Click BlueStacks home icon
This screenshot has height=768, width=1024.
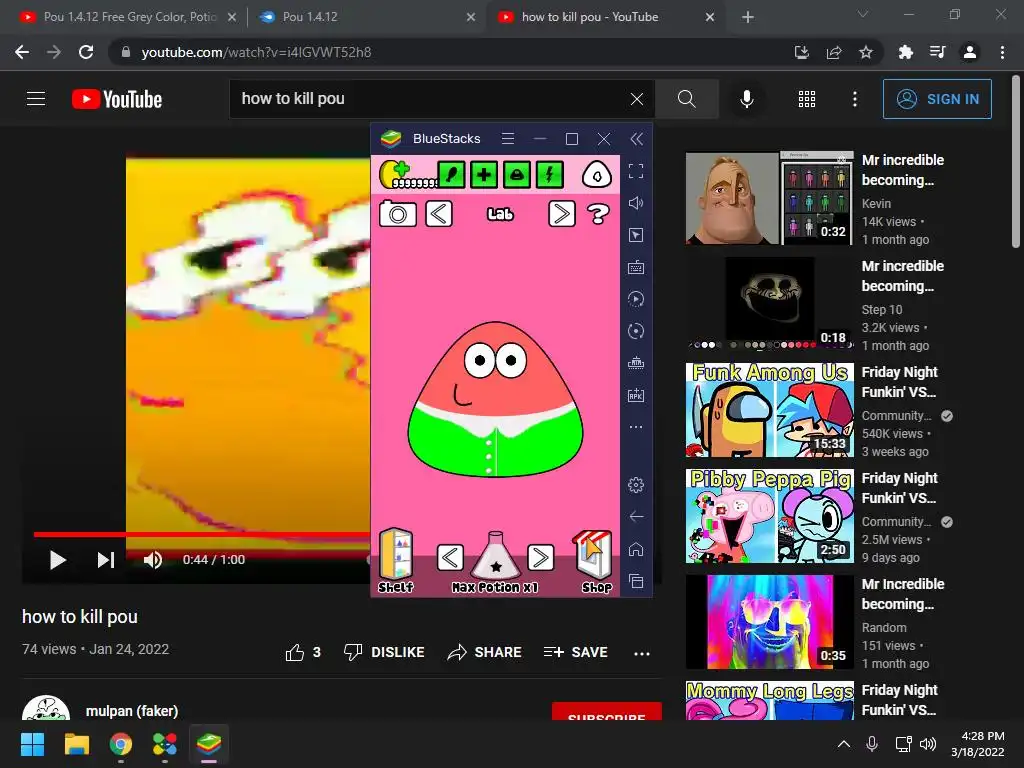[635, 549]
